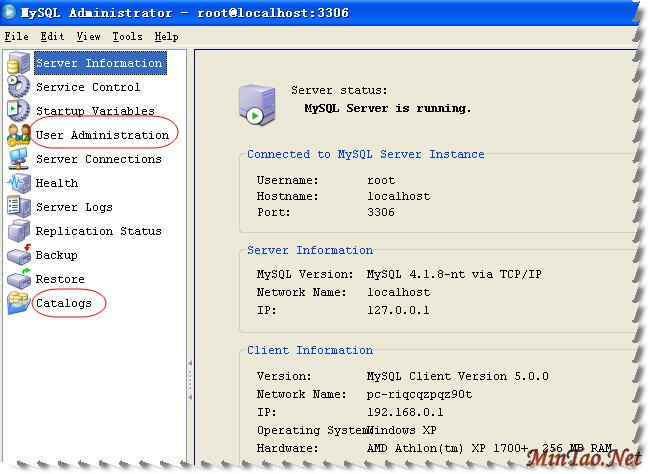Select User Administration in sidebar
The image size is (648, 474).
pos(102,135)
